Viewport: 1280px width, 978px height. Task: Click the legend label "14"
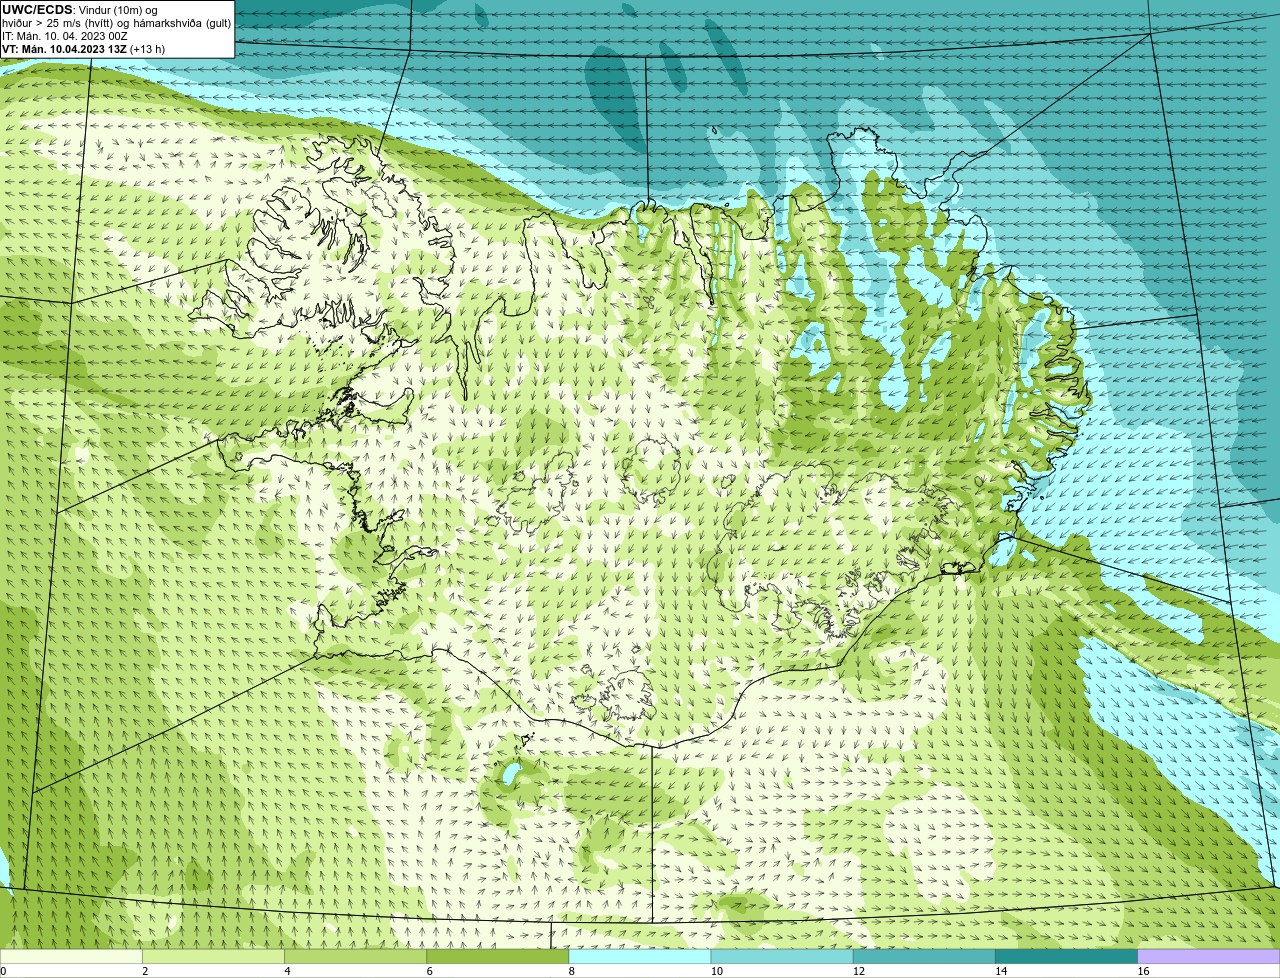(x=1001, y=971)
